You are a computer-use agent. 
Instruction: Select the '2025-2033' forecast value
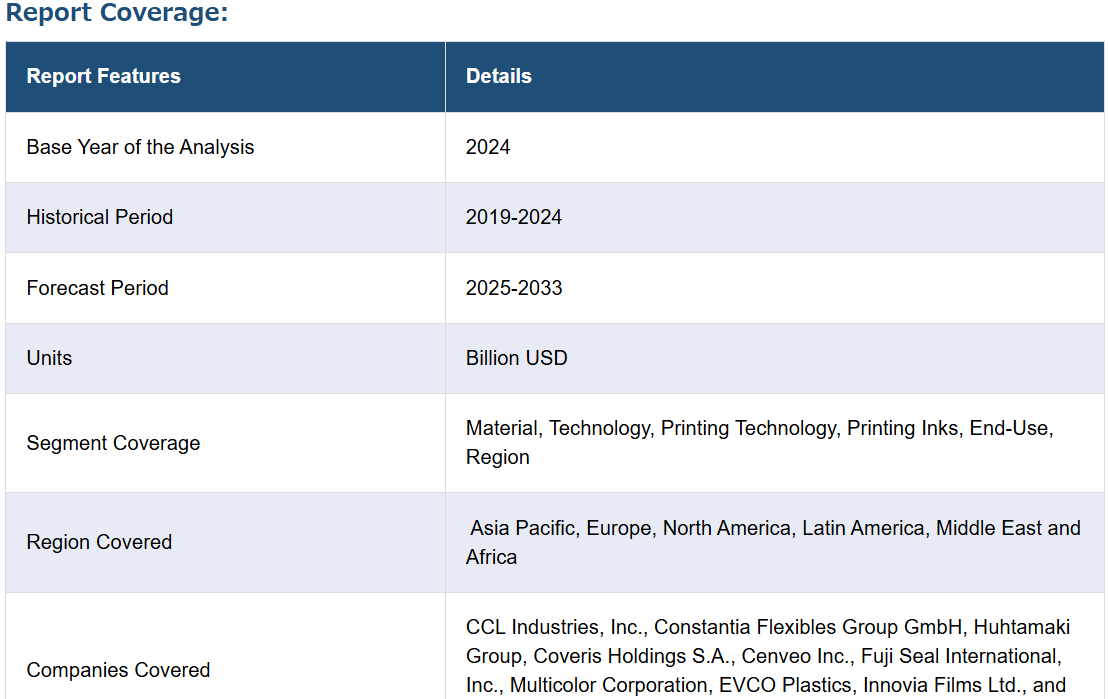514,288
